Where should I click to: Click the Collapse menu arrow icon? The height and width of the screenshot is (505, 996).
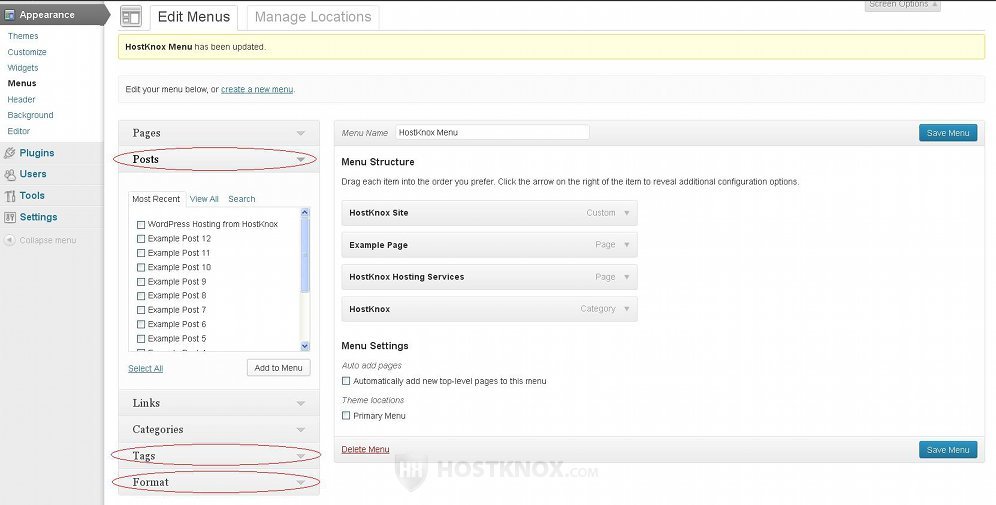pyautogui.click(x=10, y=240)
